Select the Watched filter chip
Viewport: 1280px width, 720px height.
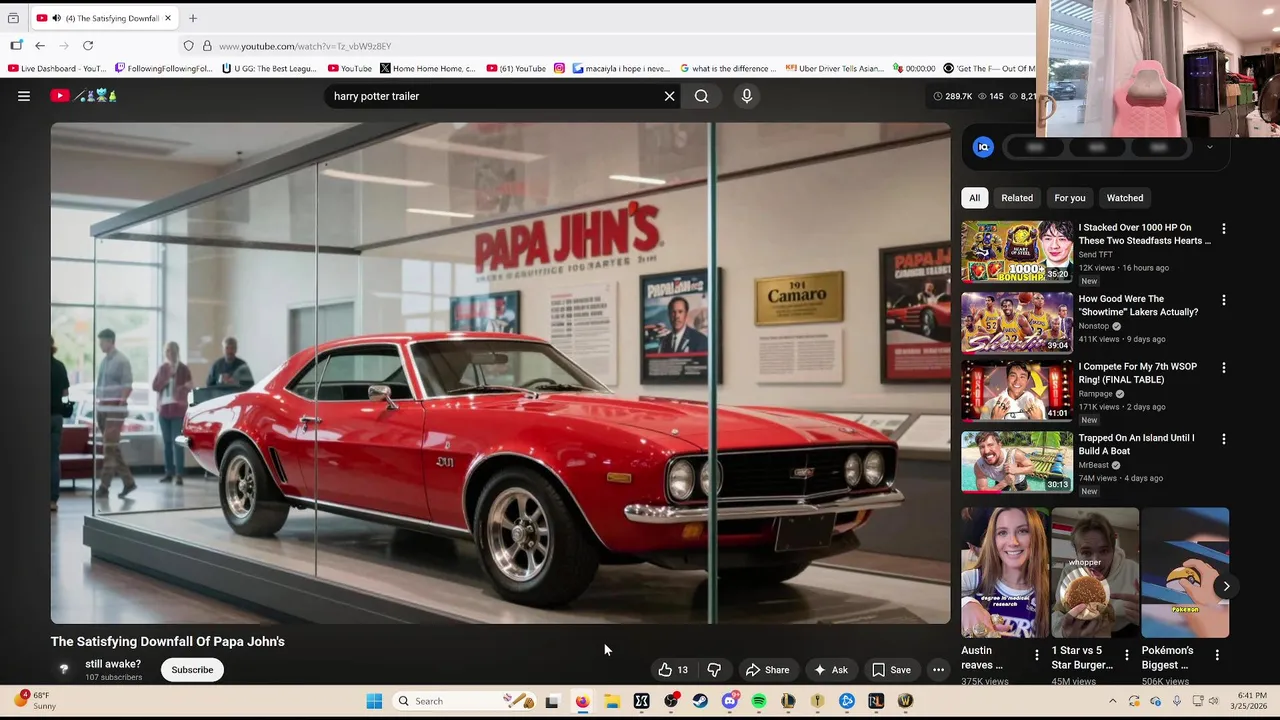[x=1124, y=198]
